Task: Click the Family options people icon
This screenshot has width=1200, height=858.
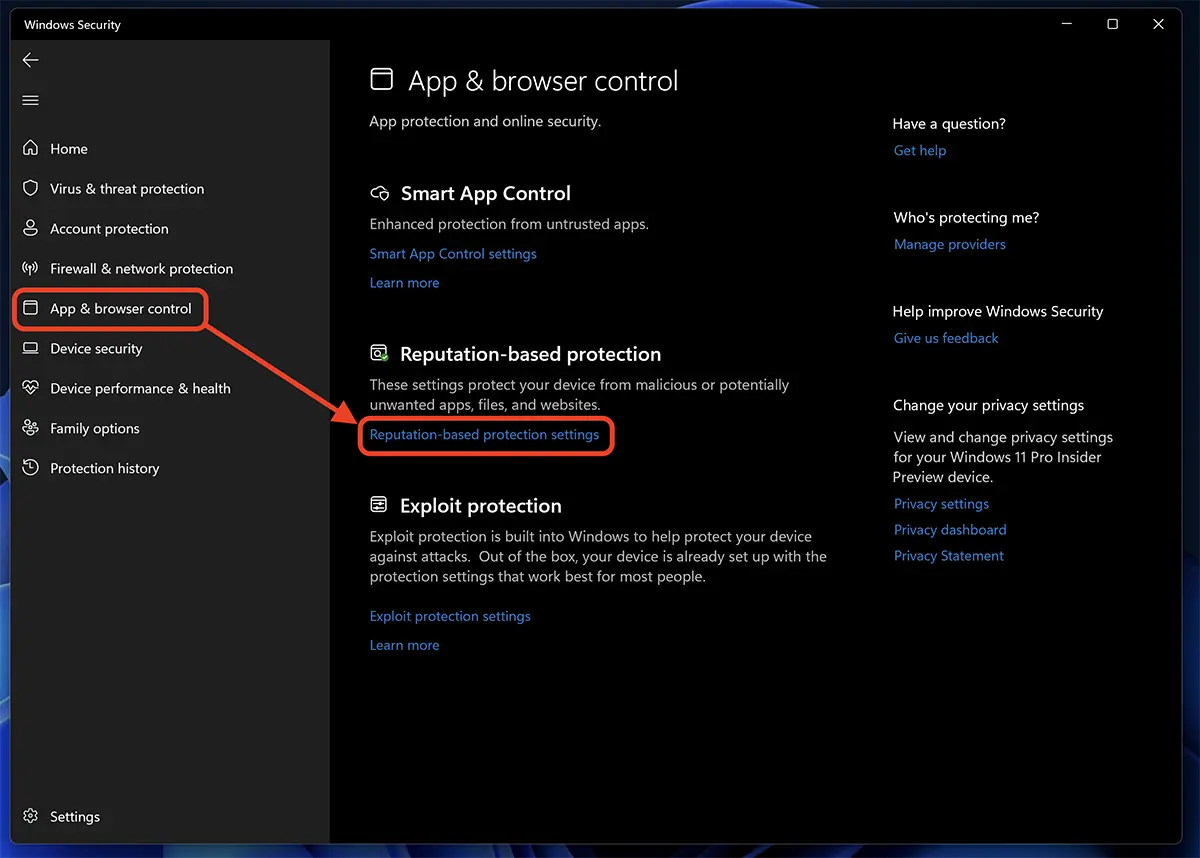Action: [x=31, y=428]
